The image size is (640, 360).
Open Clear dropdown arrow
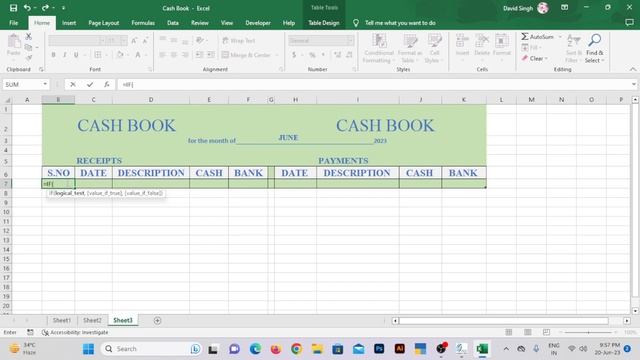[546, 58]
